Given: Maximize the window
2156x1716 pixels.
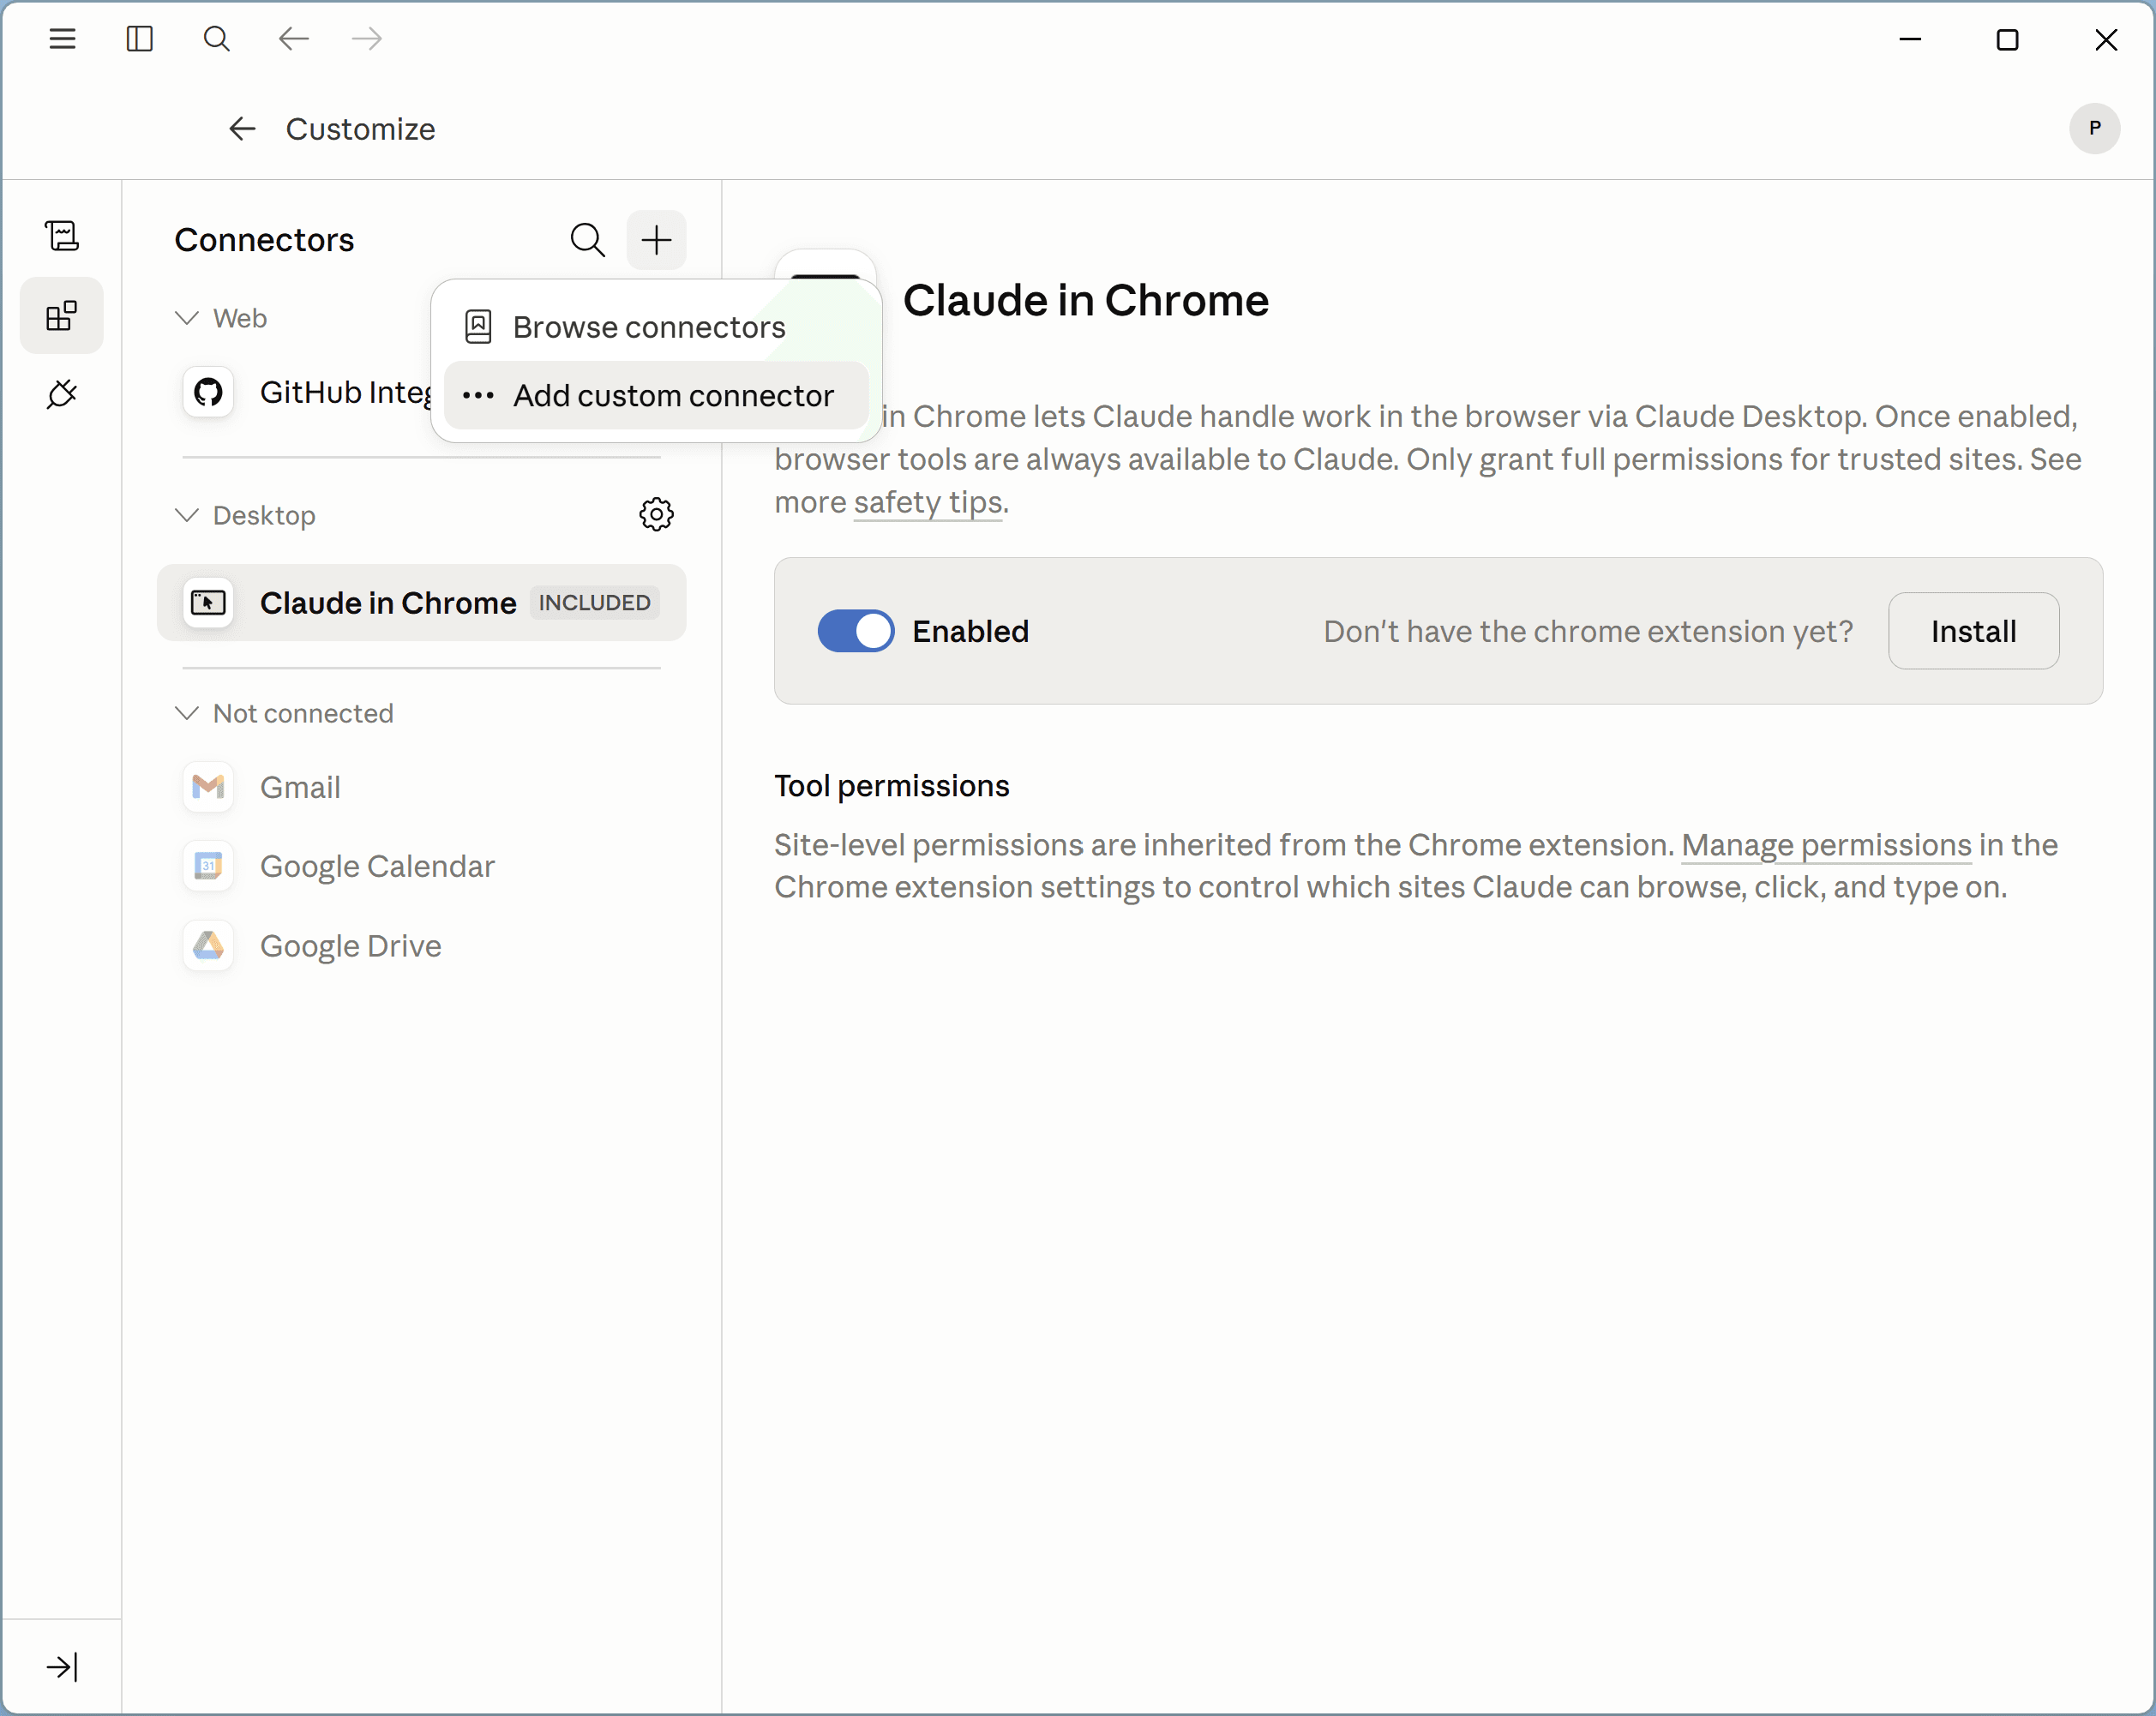Looking at the screenshot, I should (x=2007, y=39).
